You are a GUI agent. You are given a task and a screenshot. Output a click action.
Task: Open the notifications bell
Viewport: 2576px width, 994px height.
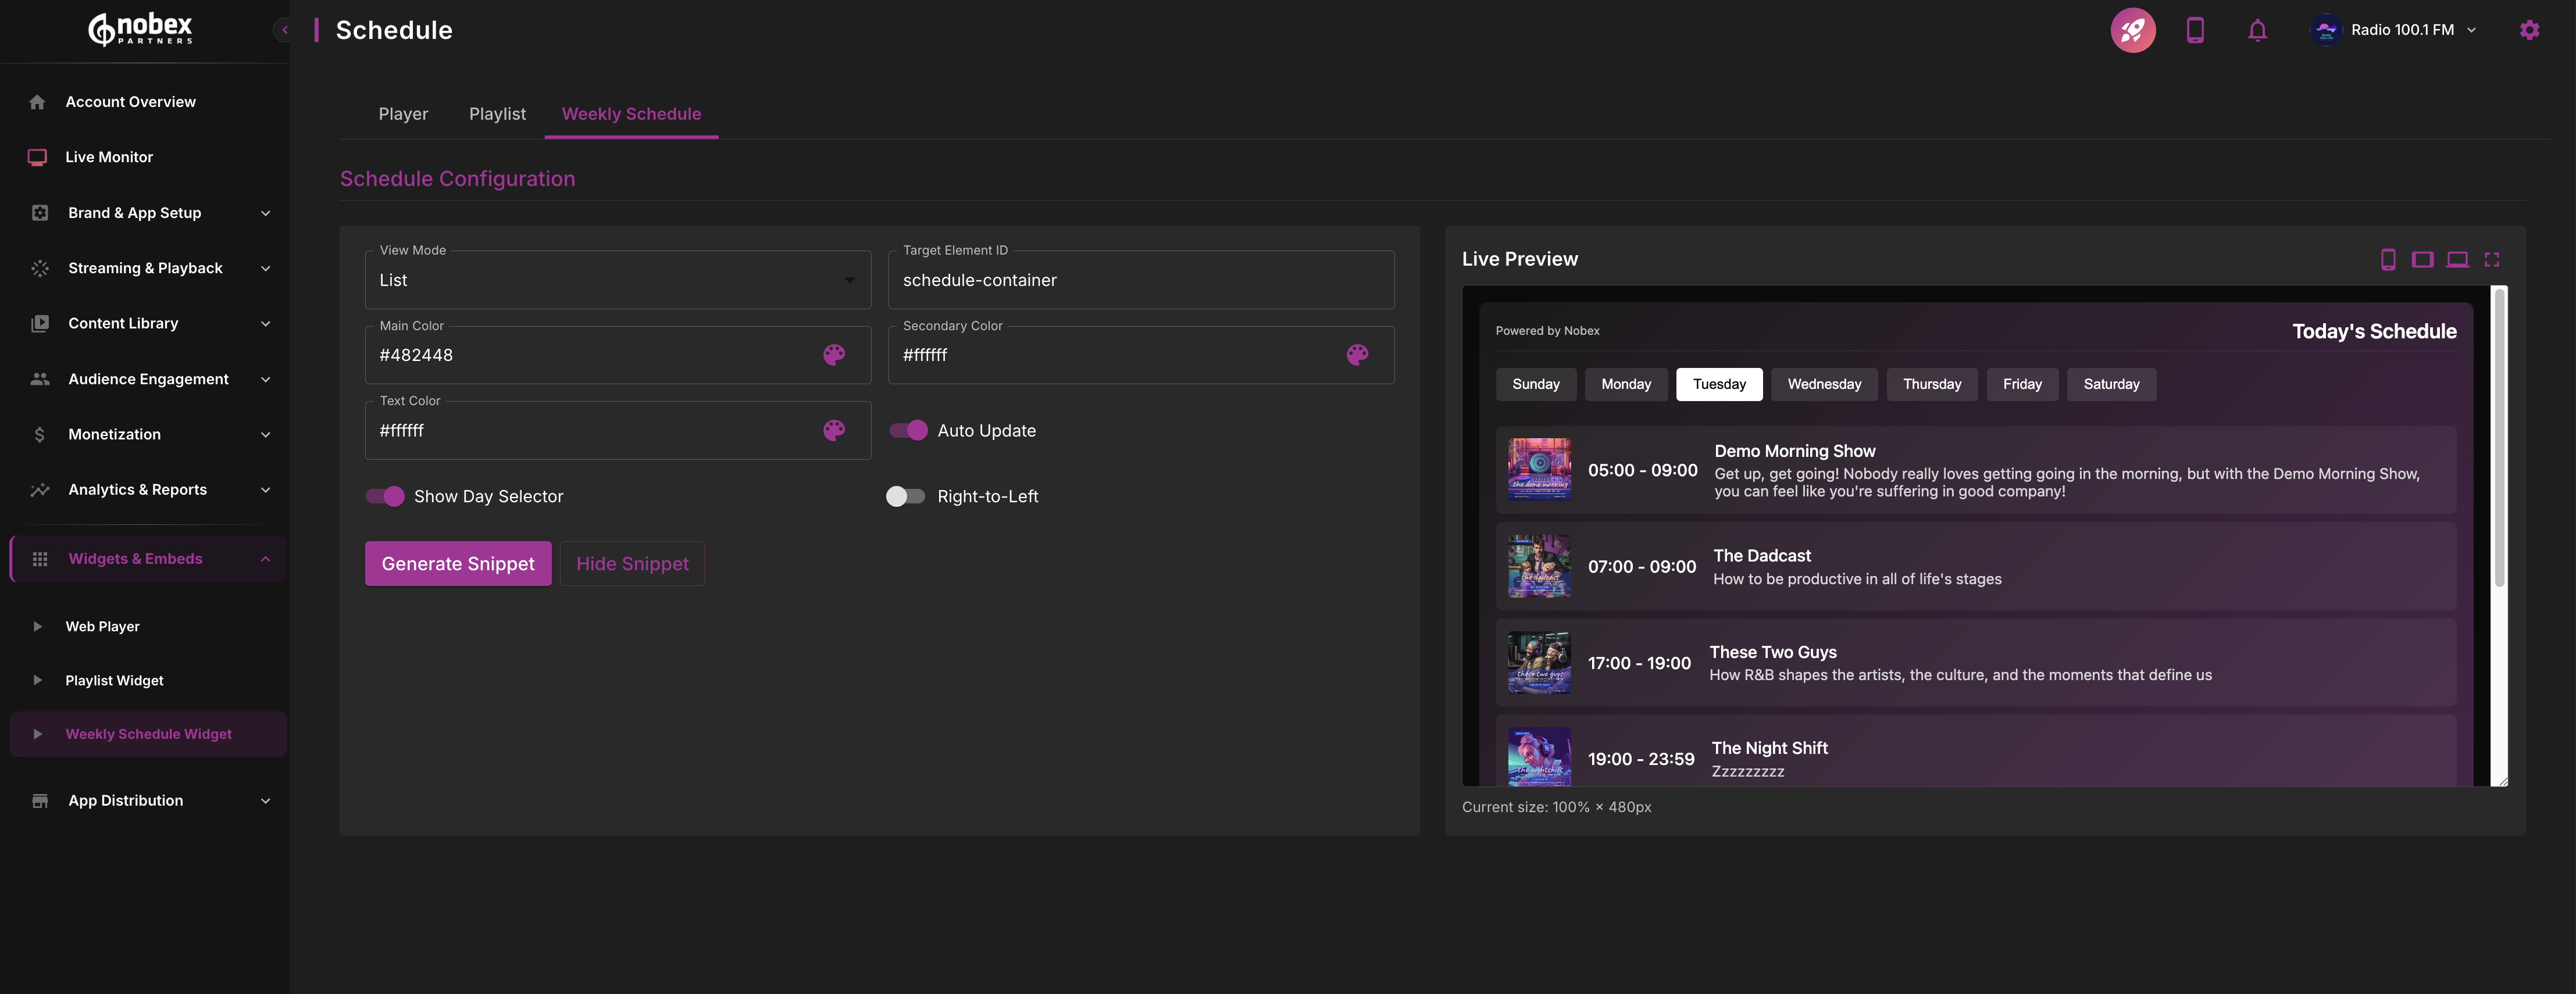click(x=2257, y=30)
